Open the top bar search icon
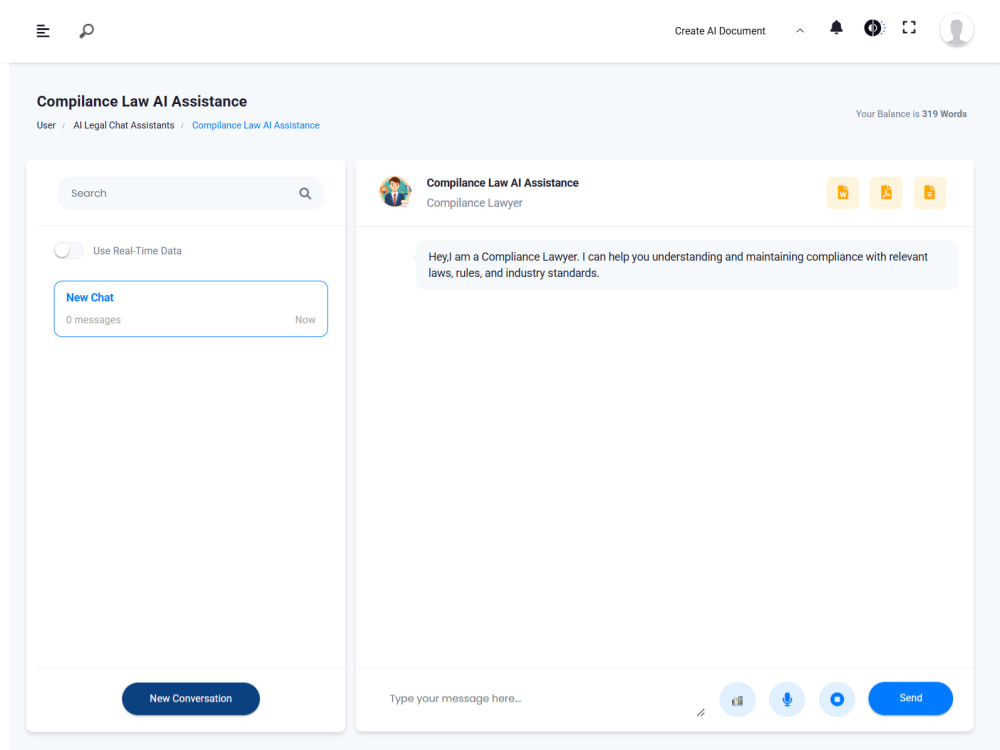 87,31
